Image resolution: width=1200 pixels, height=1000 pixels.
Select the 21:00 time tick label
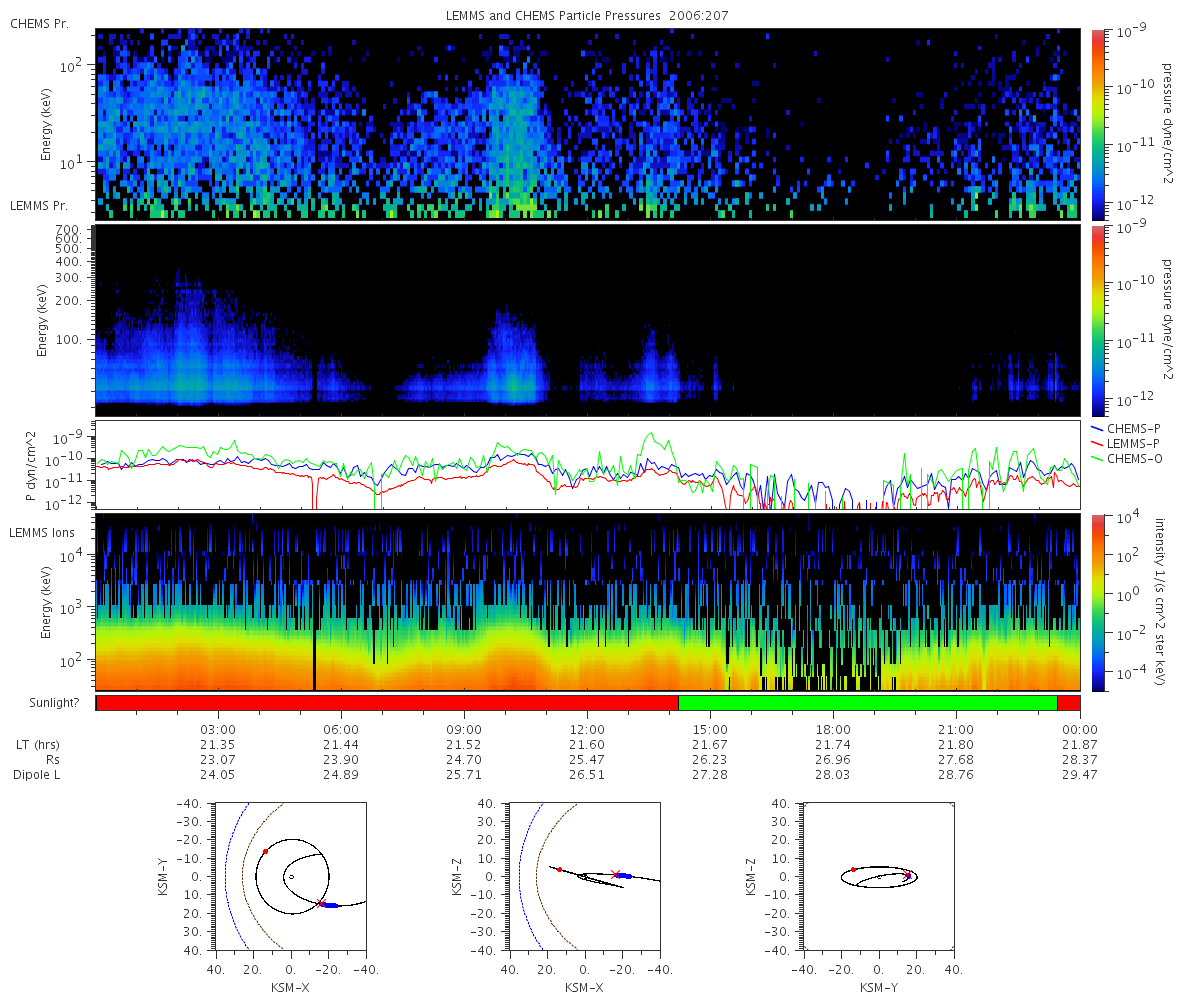click(x=957, y=729)
